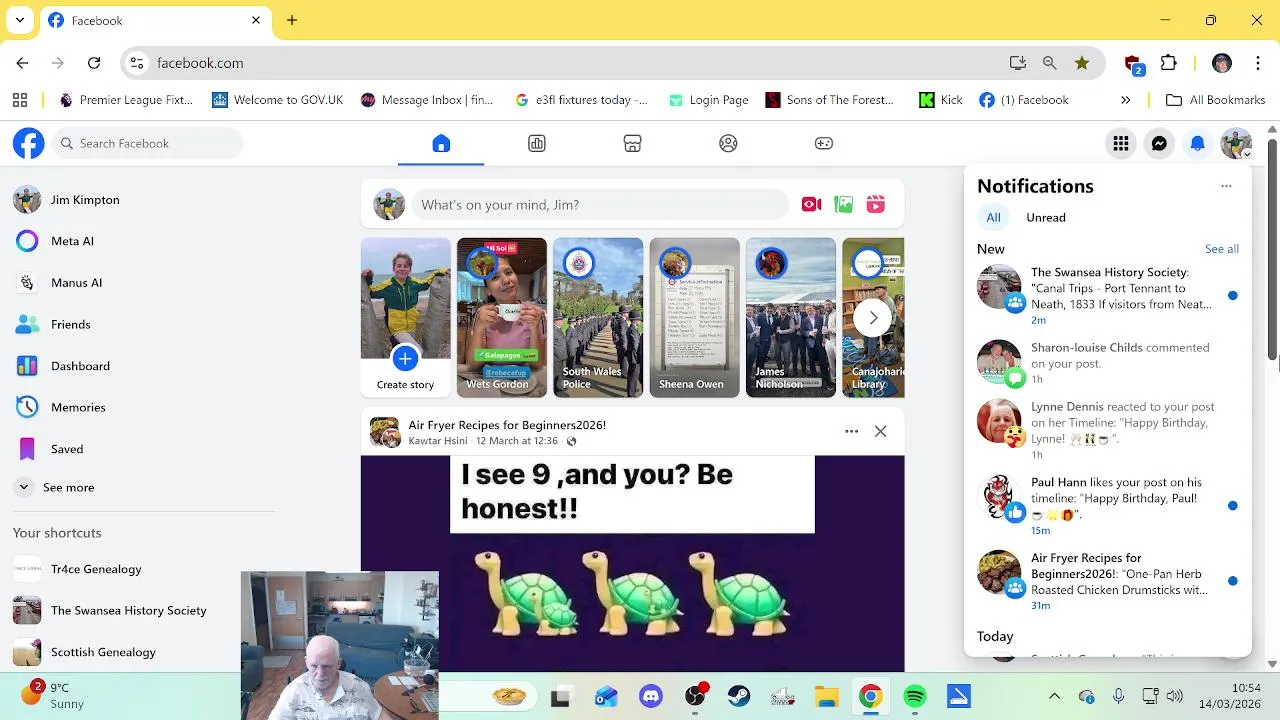Open Notifications options three dots
This screenshot has height=720, width=1280.
point(1226,186)
